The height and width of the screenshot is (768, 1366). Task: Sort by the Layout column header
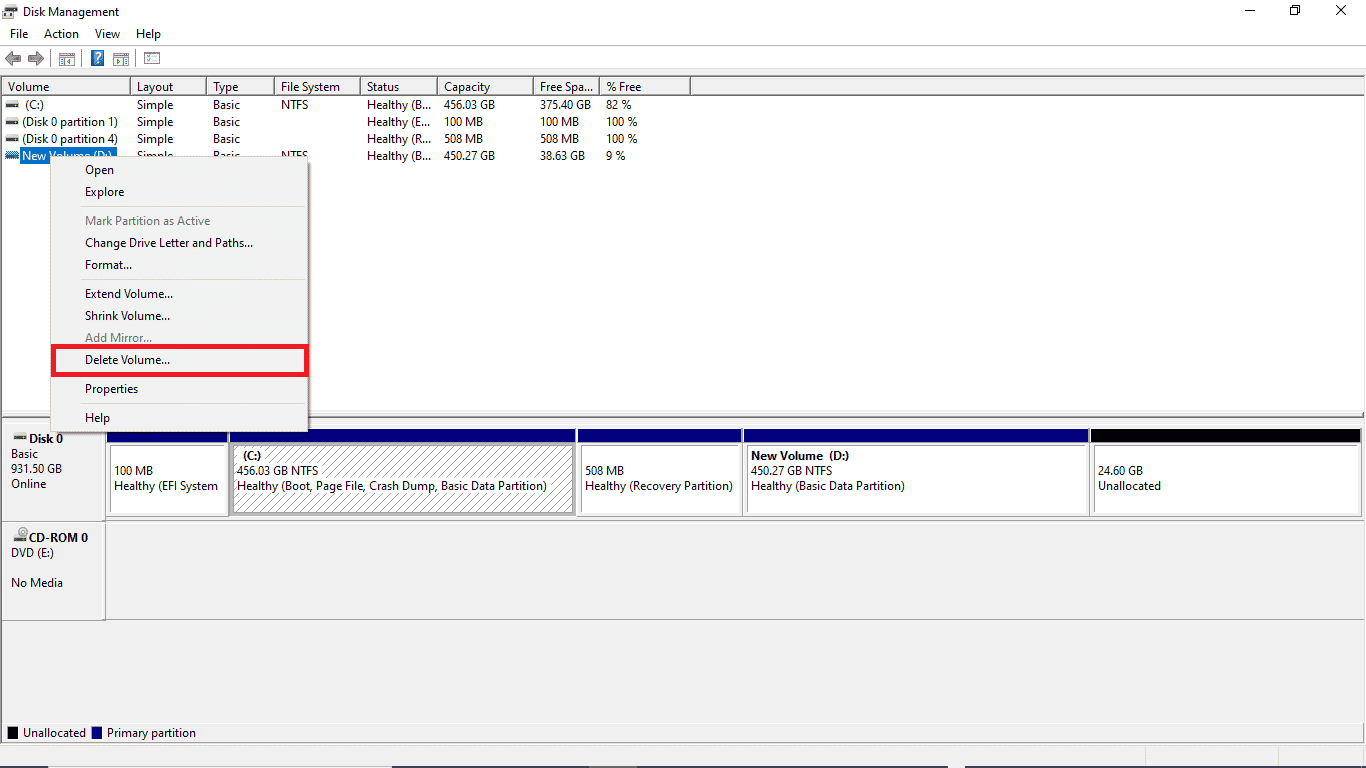pyautogui.click(x=168, y=87)
